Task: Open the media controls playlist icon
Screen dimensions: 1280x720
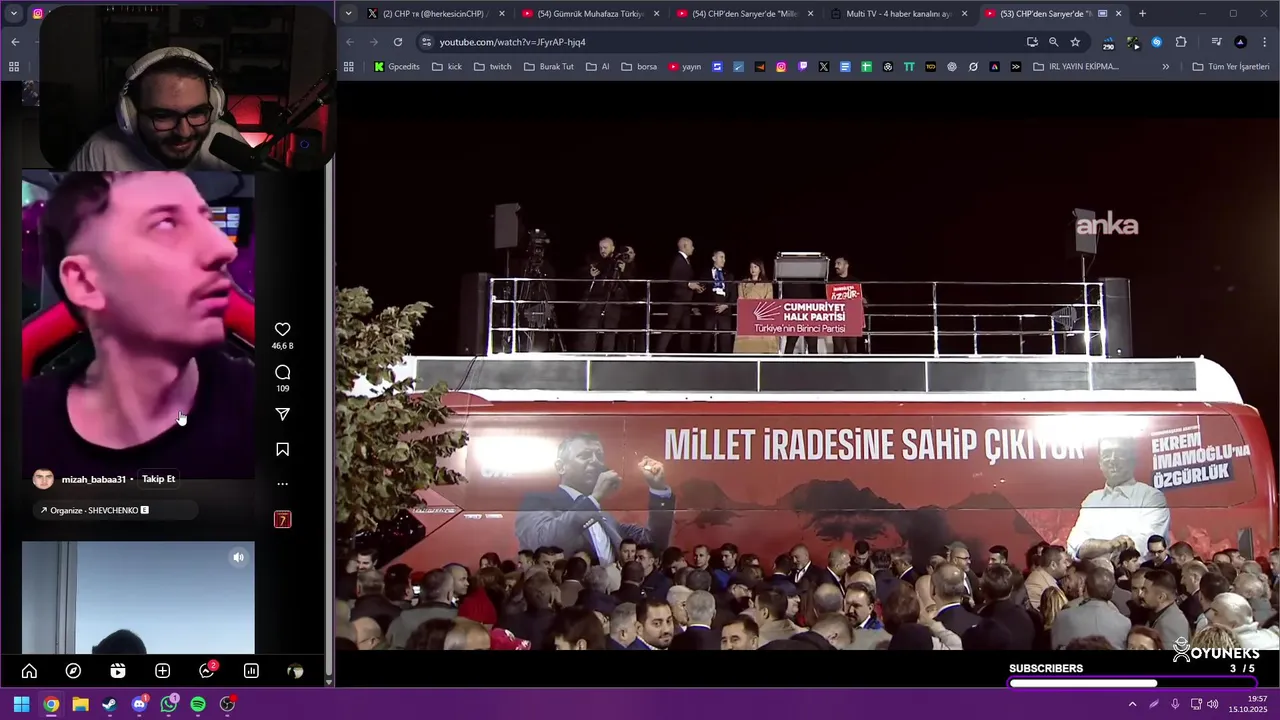Action: [1216, 42]
